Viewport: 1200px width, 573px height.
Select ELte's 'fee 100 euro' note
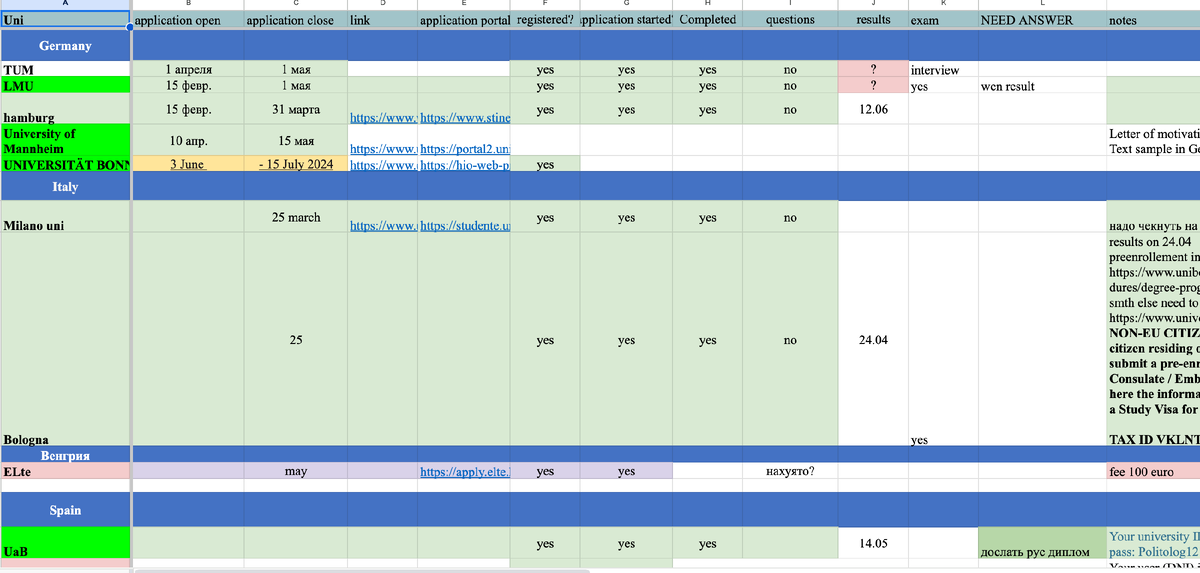[x=1153, y=471]
